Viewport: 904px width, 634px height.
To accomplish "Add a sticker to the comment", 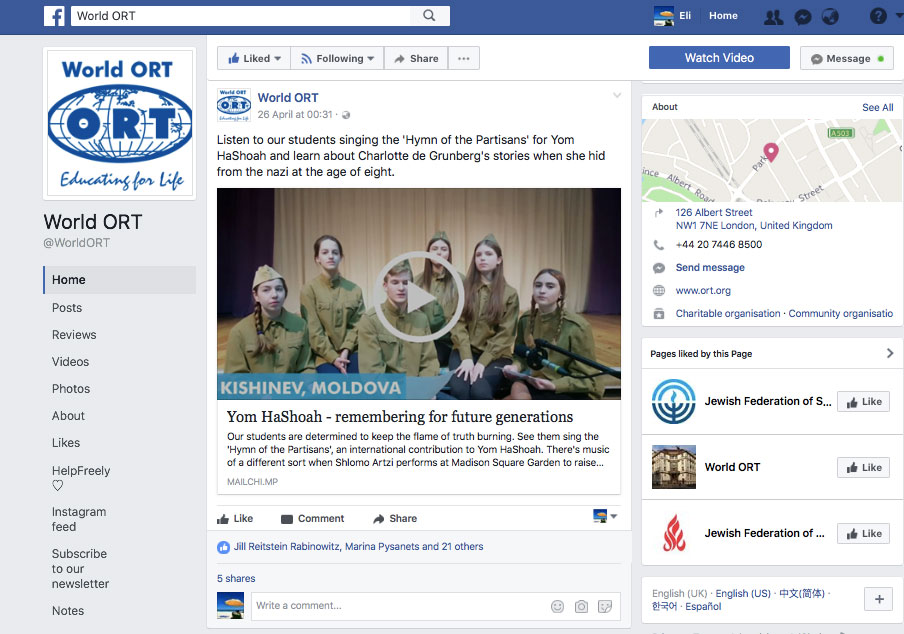I will point(605,606).
